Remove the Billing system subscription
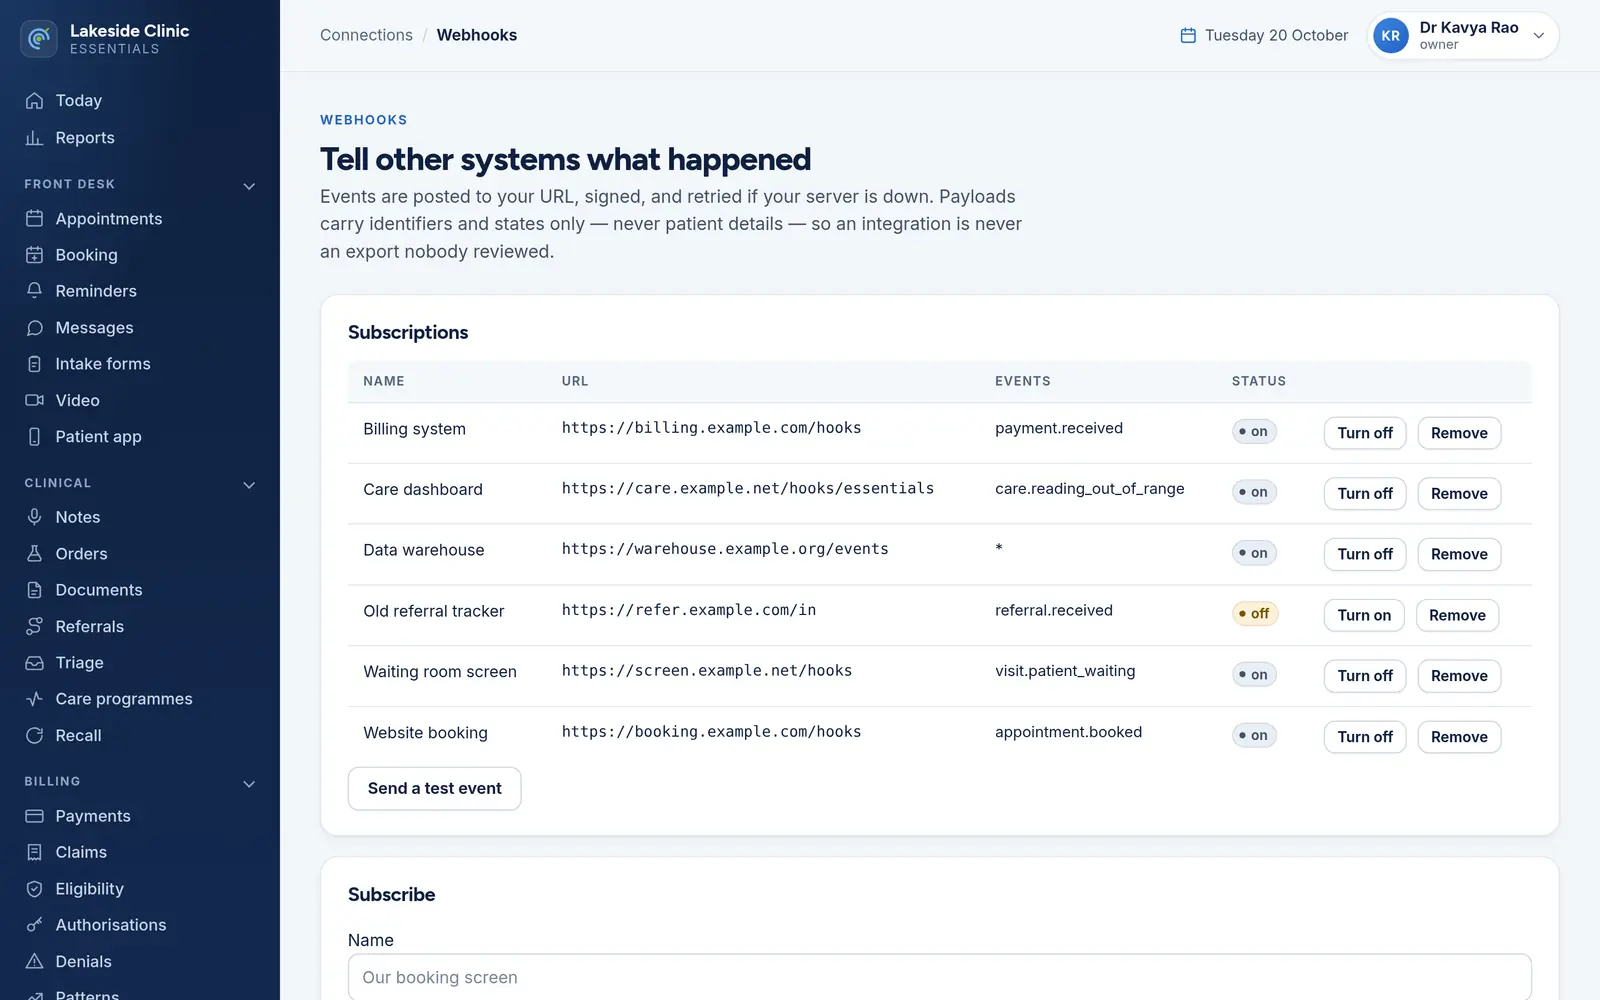1600x1000 pixels. point(1459,433)
